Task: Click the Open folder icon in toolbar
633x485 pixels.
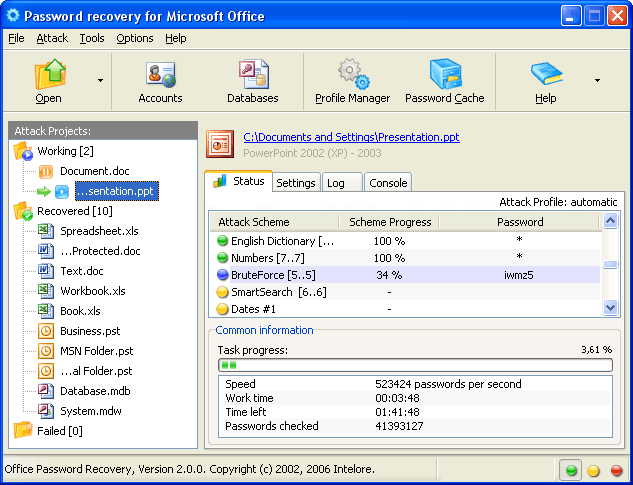Action: 50,74
